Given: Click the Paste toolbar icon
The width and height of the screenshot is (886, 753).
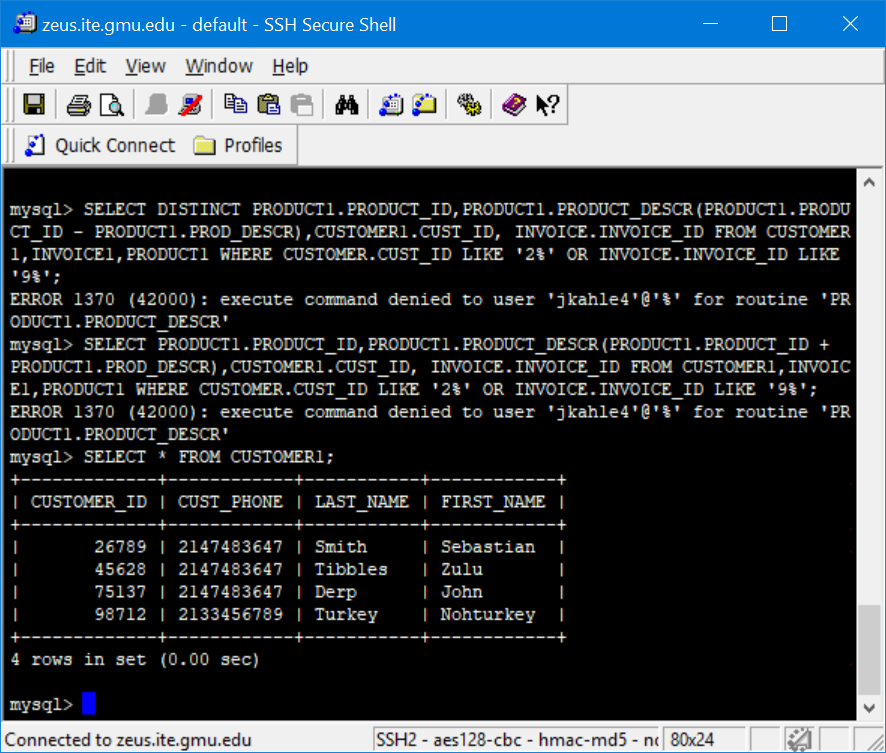Looking at the screenshot, I should [x=268, y=105].
